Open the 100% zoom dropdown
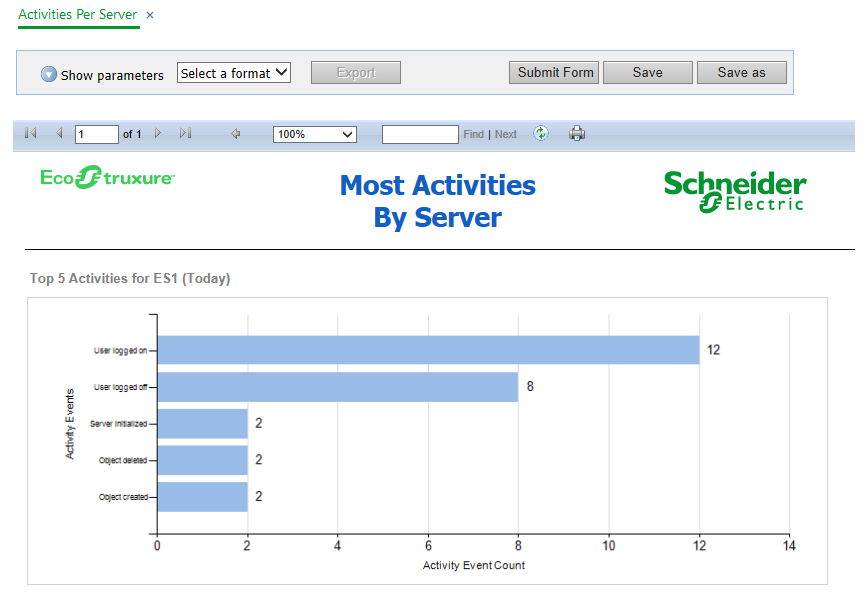Viewport: 867px width, 602px height. coord(315,134)
